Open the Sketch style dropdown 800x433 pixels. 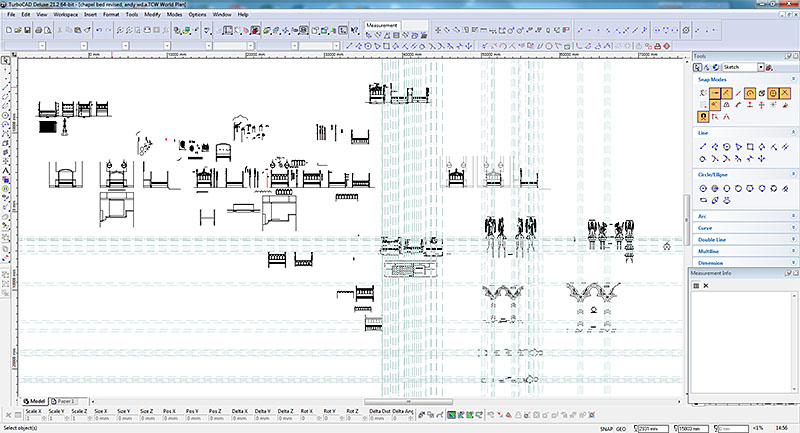point(761,67)
